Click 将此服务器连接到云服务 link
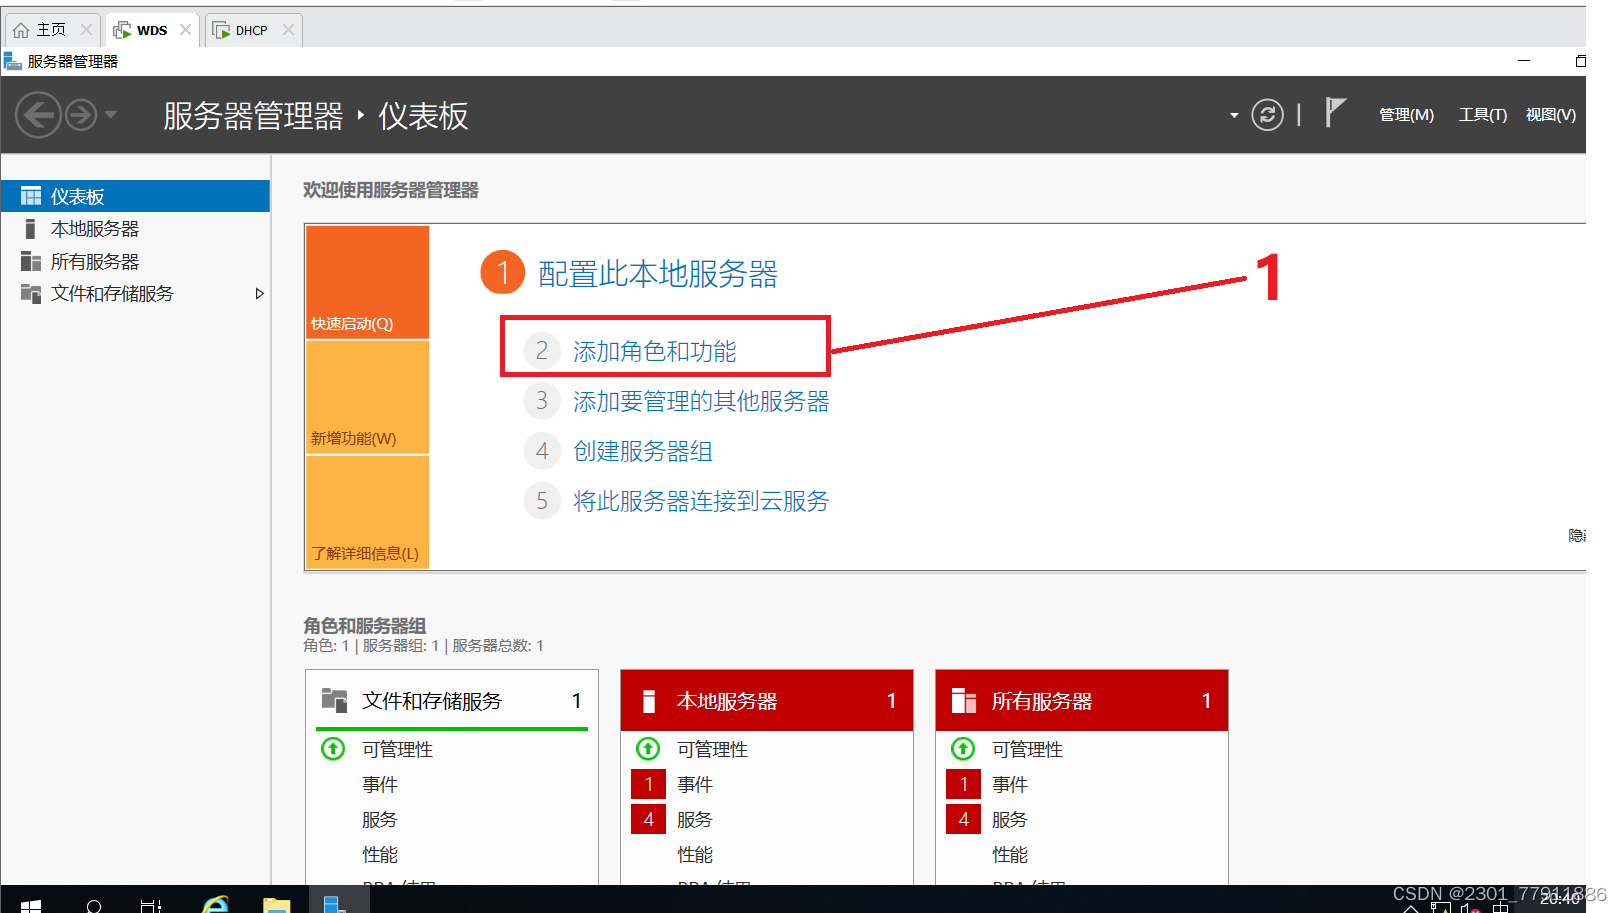The height and width of the screenshot is (913, 1622). (701, 501)
